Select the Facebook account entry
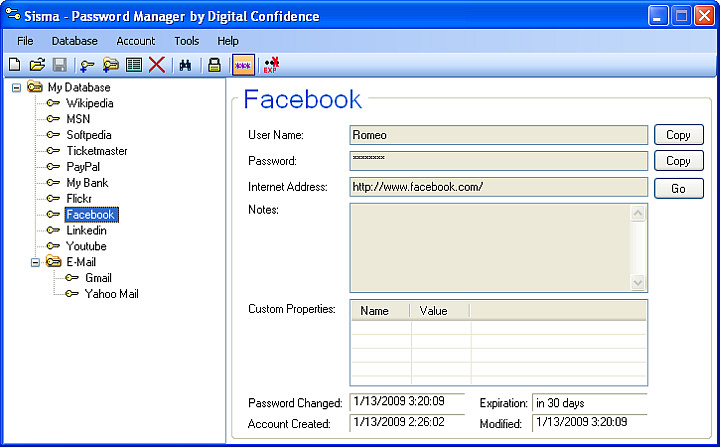 point(91,215)
